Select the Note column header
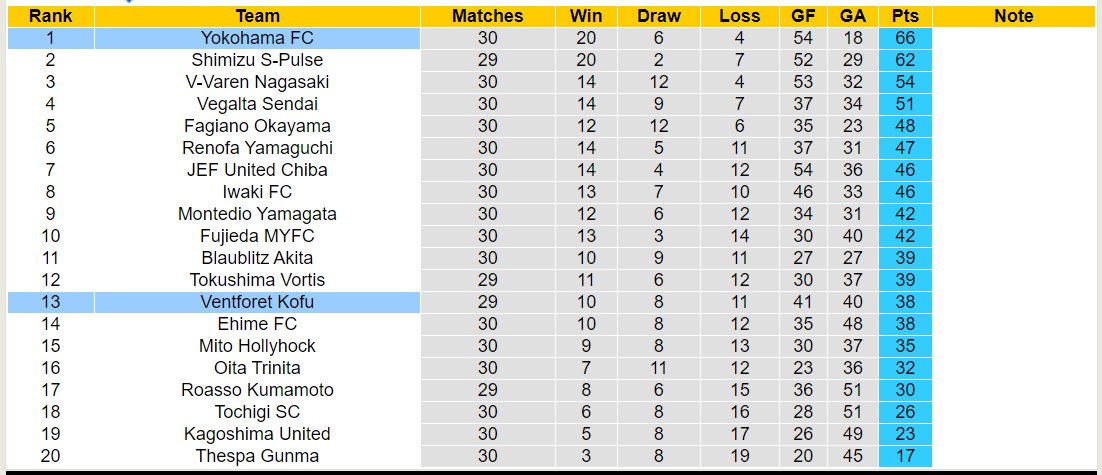Screen dimensions: 1102x475 pos(1014,16)
